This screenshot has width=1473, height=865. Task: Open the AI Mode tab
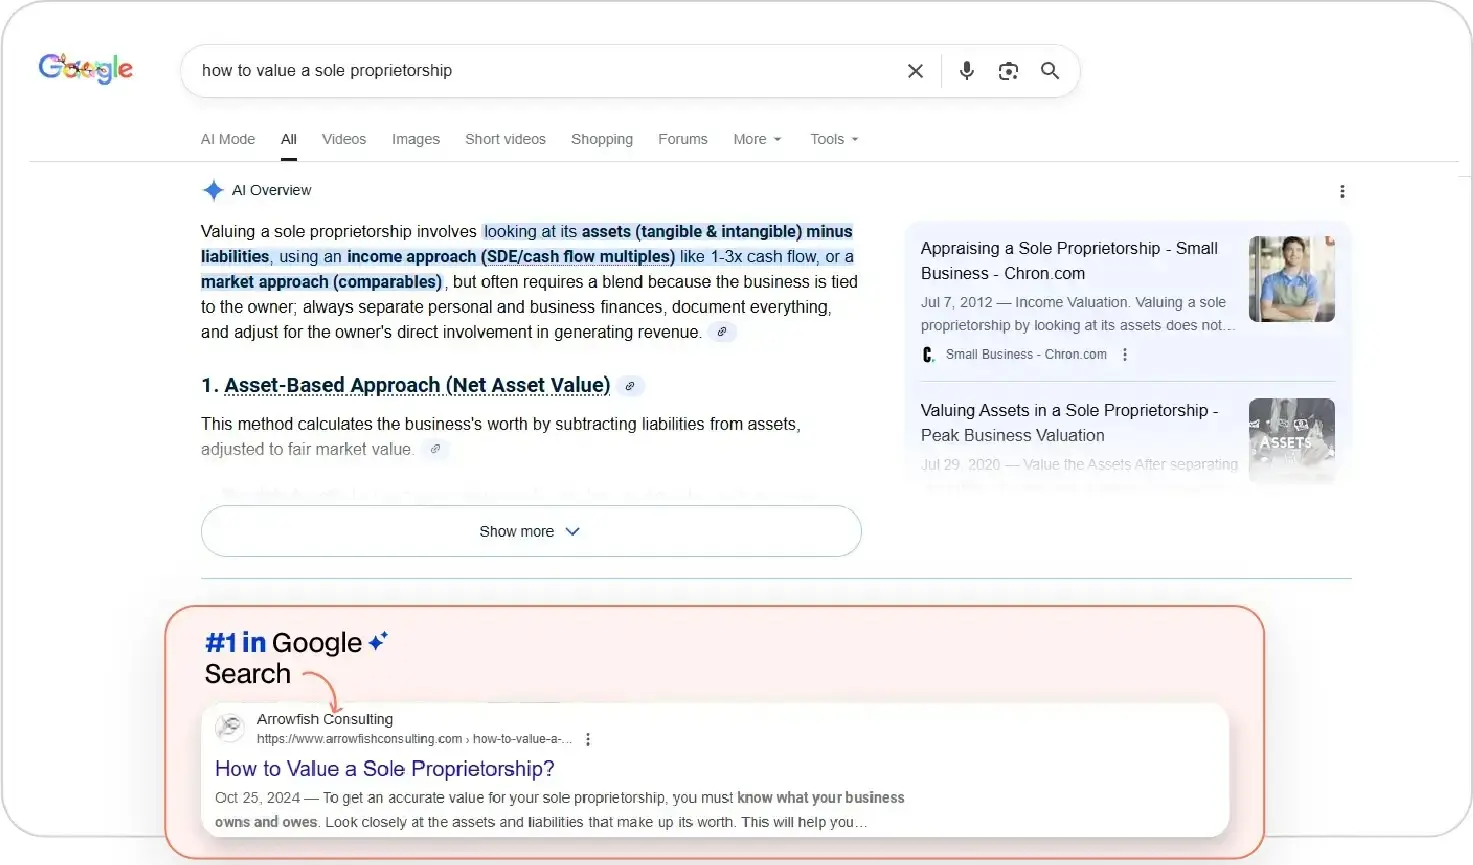(x=227, y=139)
